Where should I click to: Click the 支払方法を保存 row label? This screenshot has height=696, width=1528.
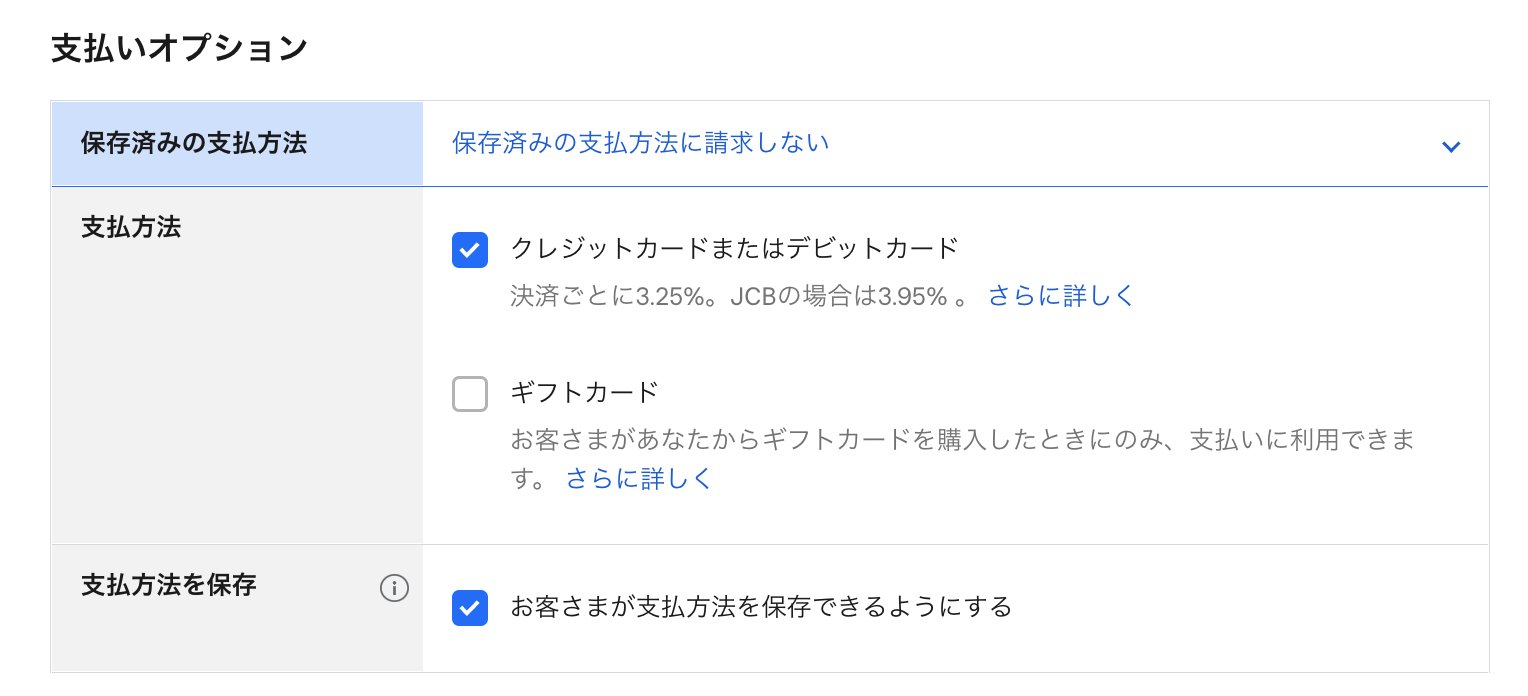169,585
